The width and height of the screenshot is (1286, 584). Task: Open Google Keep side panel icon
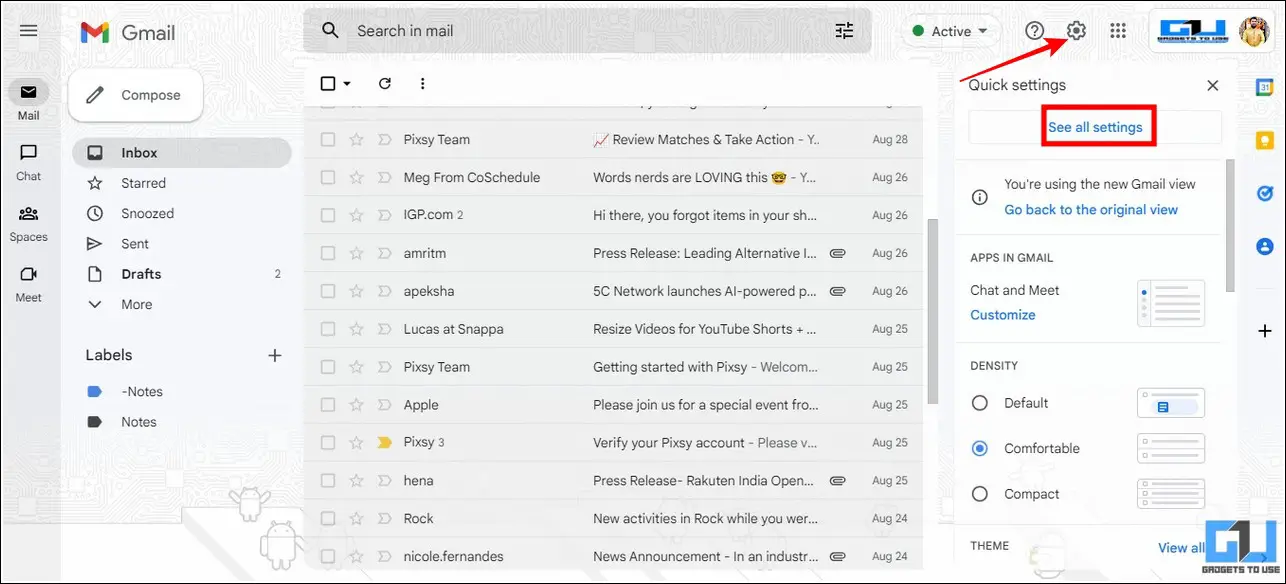click(1264, 140)
